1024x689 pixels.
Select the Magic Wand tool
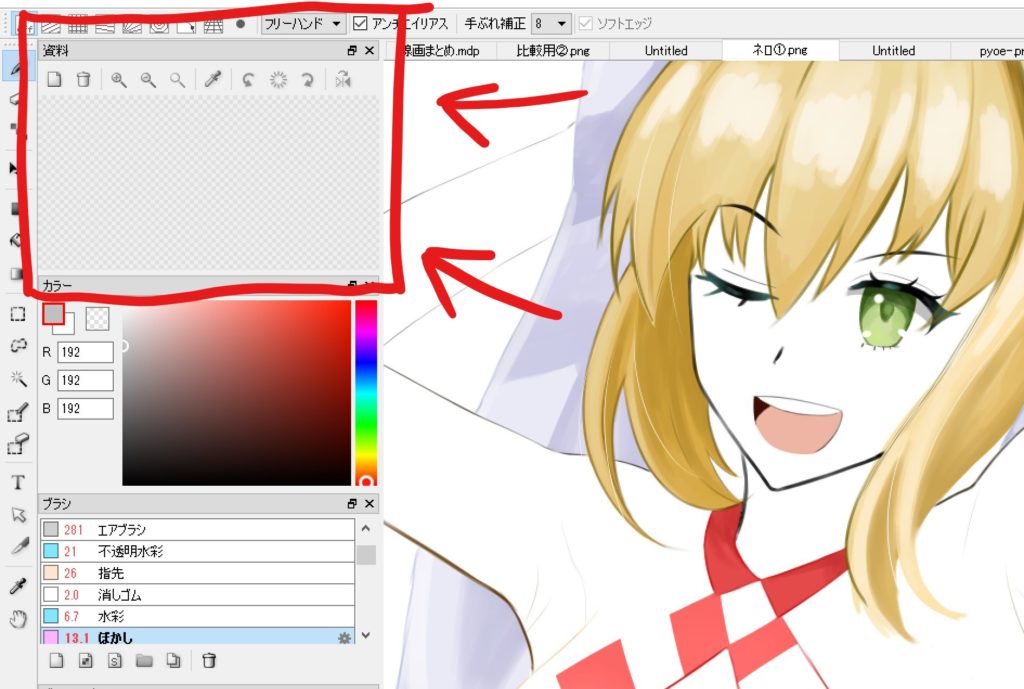click(17, 378)
